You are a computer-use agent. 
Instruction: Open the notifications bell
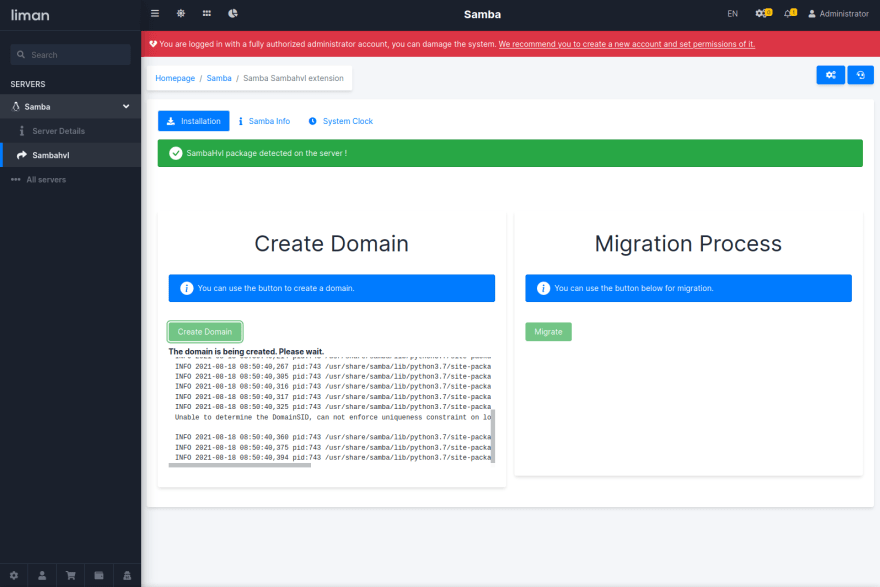pyautogui.click(x=790, y=13)
